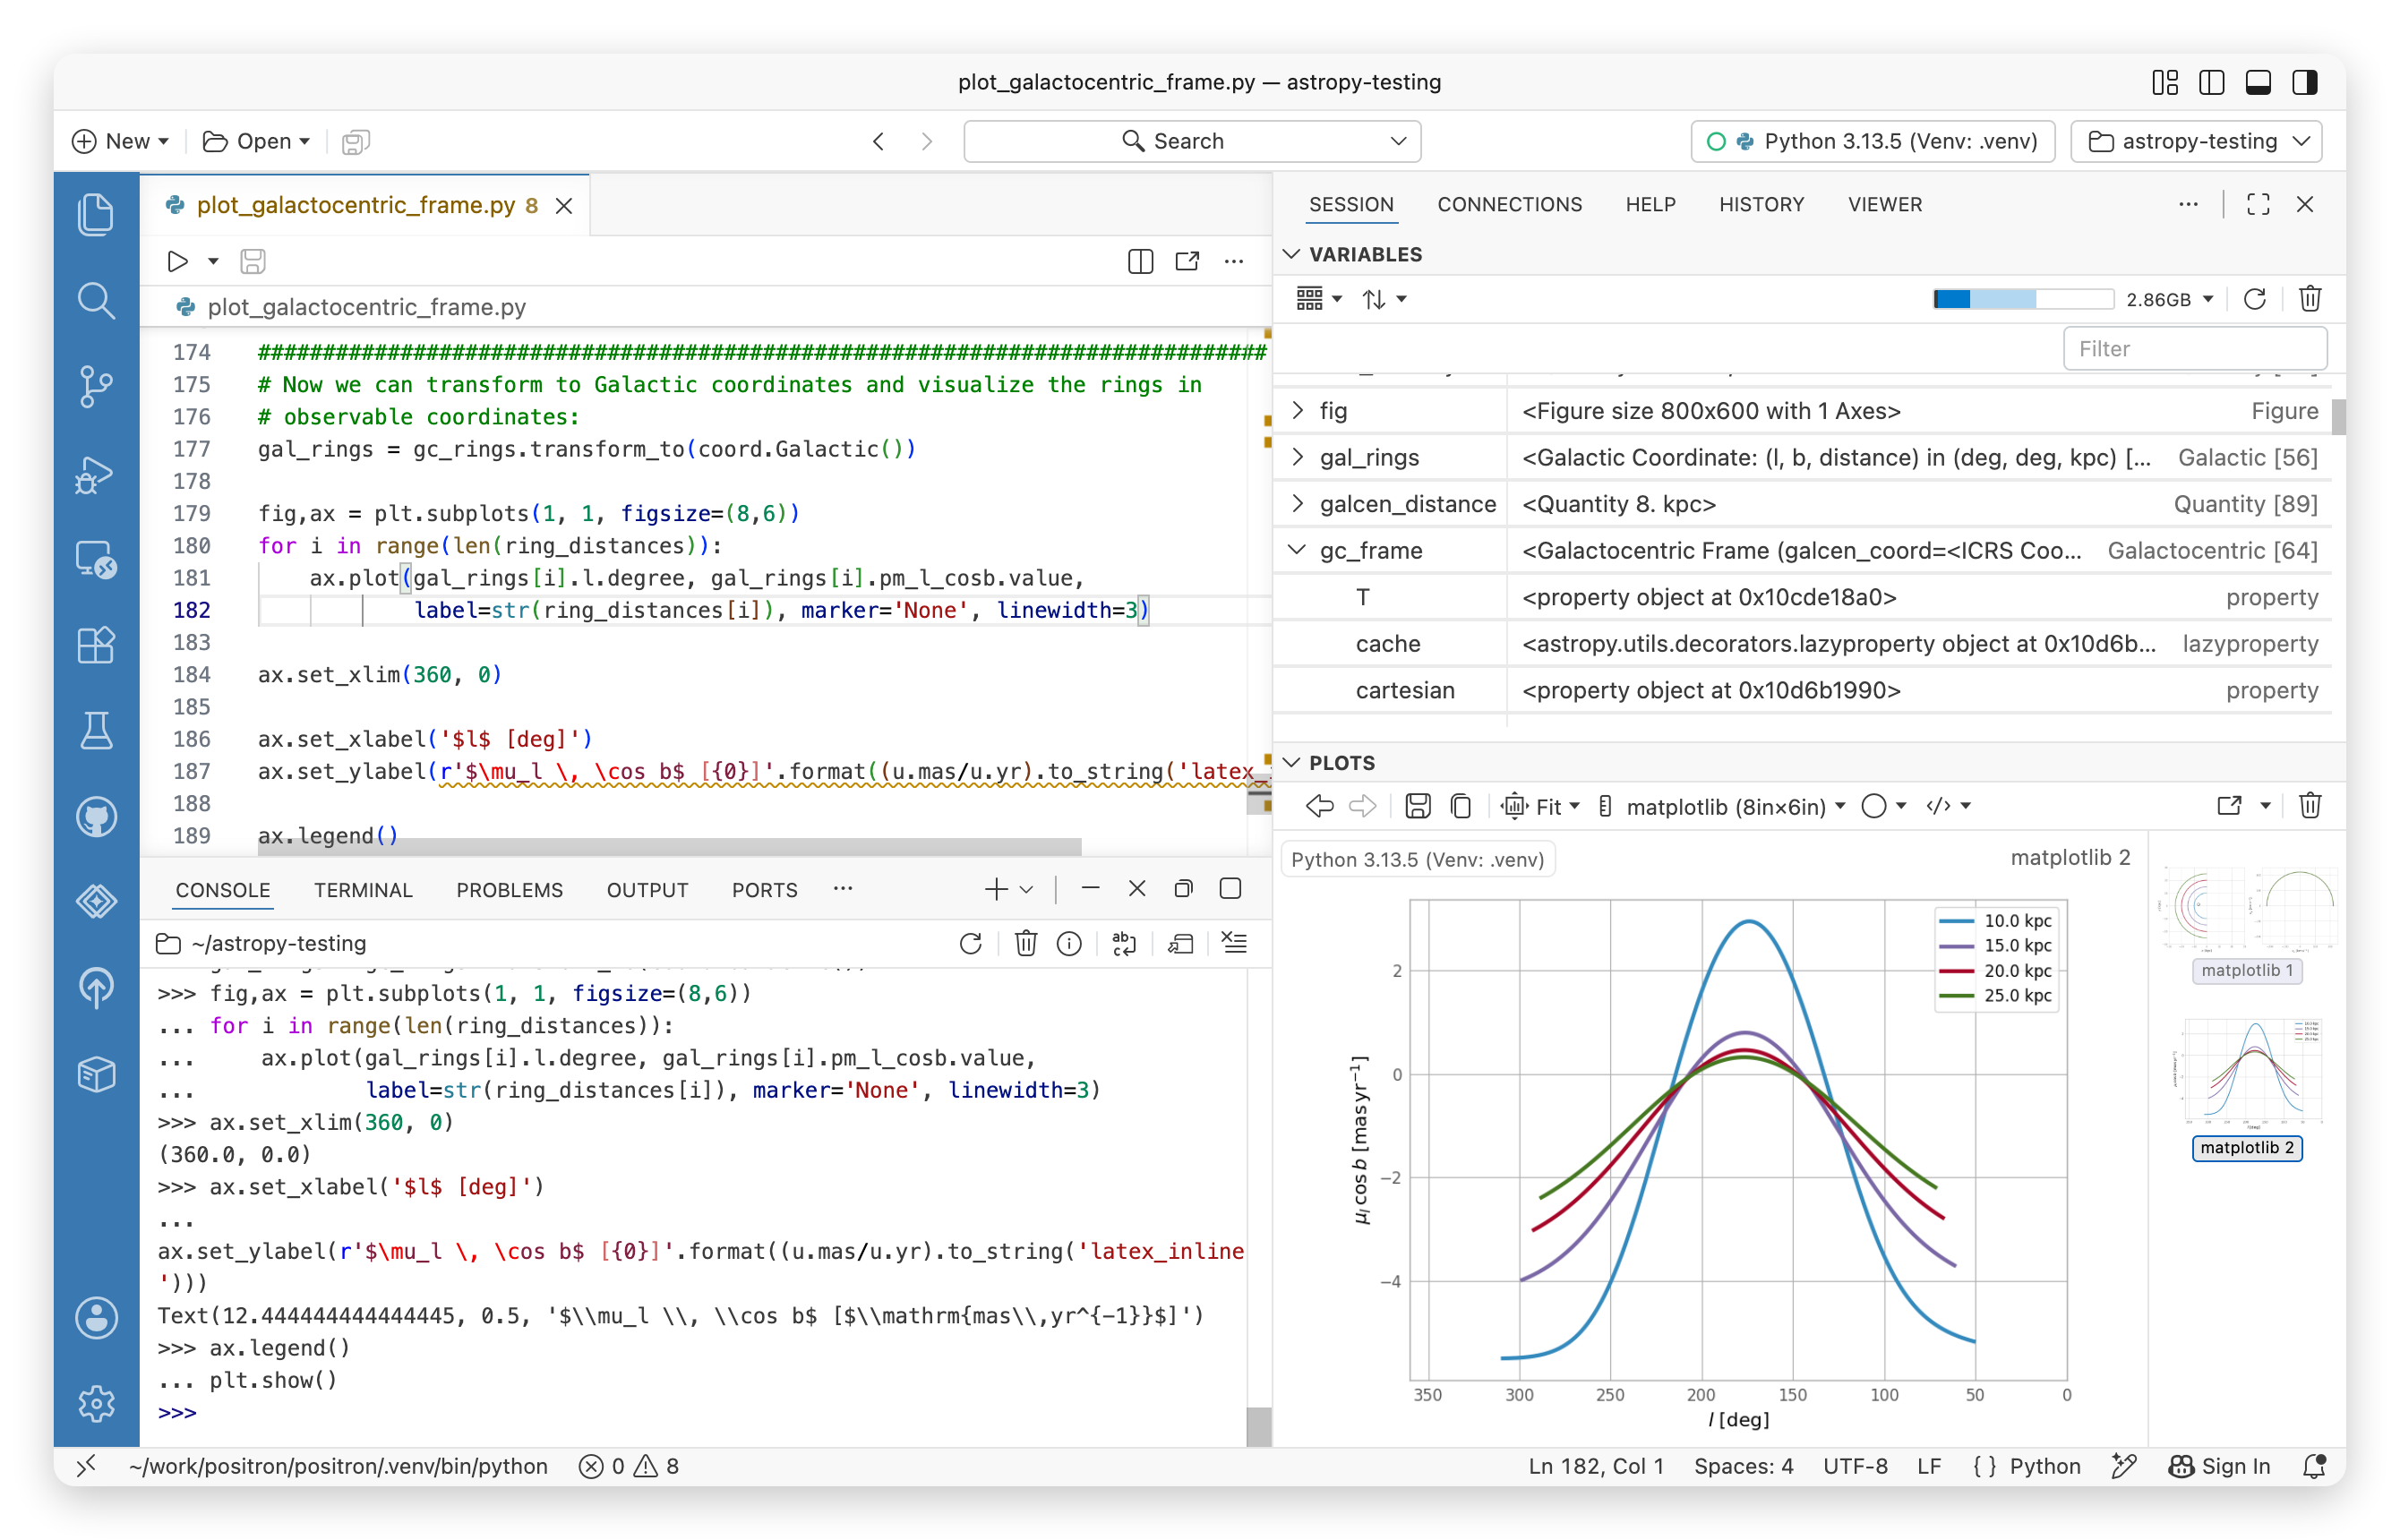Delete all variables with trash icon

(2309, 299)
